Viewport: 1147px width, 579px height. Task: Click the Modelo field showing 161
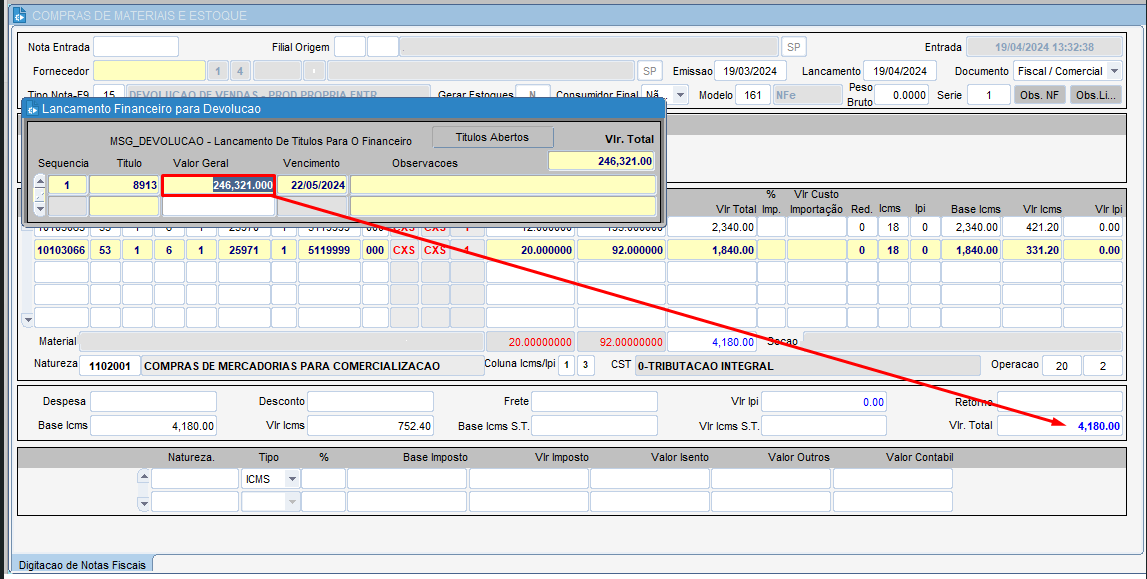click(753, 95)
